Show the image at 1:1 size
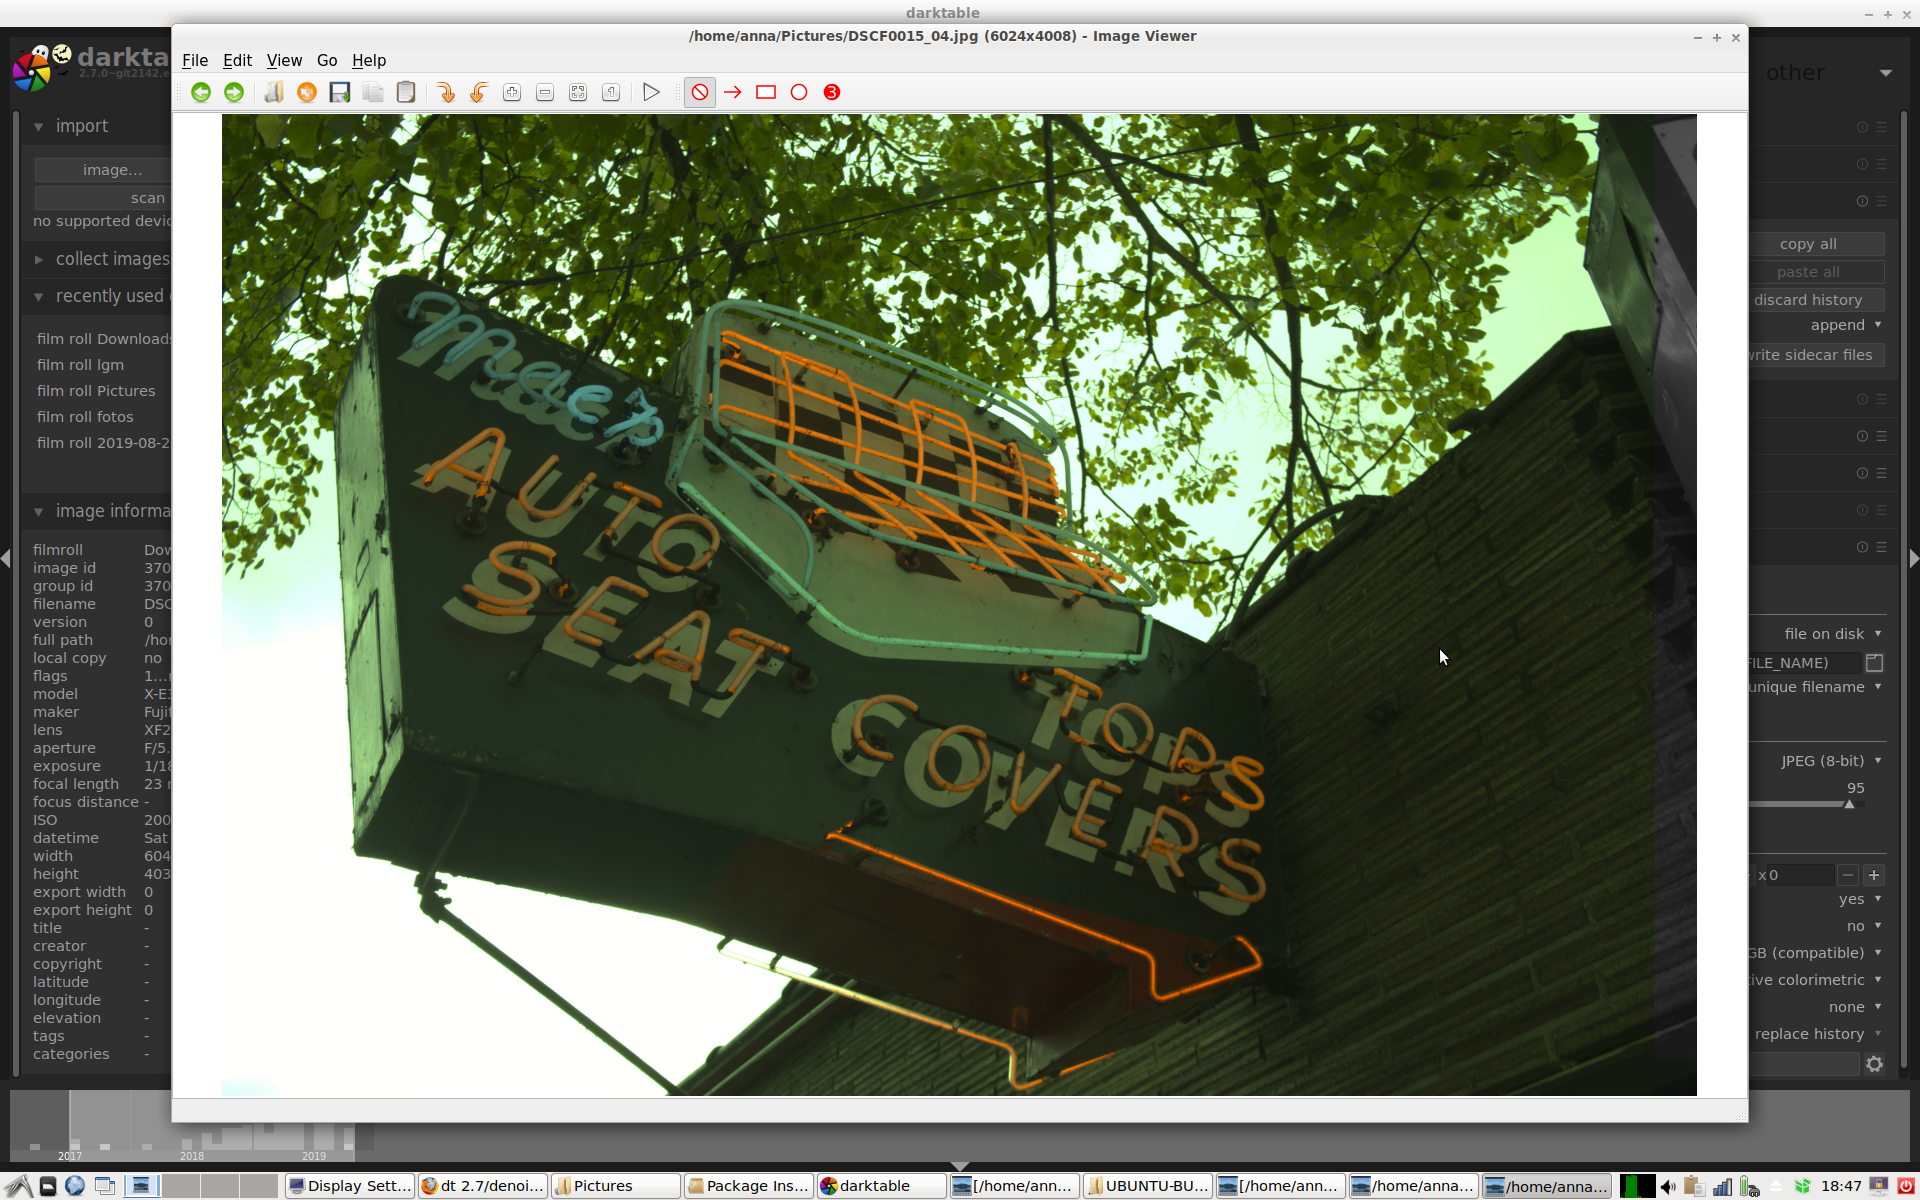 click(611, 92)
